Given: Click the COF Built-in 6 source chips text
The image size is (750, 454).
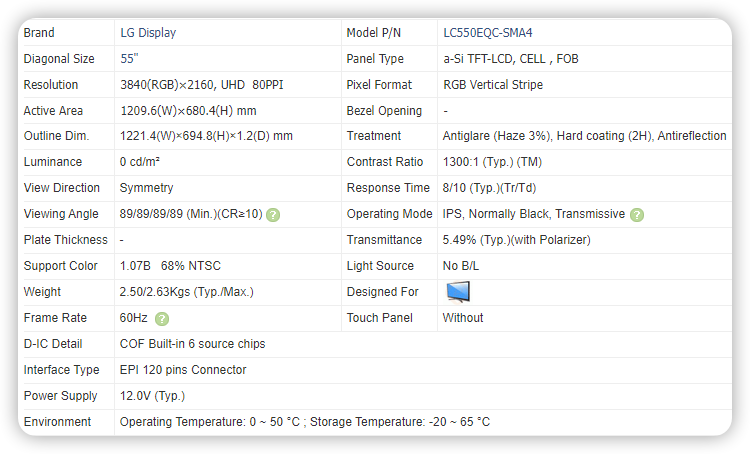Looking at the screenshot, I should click(x=192, y=344).
